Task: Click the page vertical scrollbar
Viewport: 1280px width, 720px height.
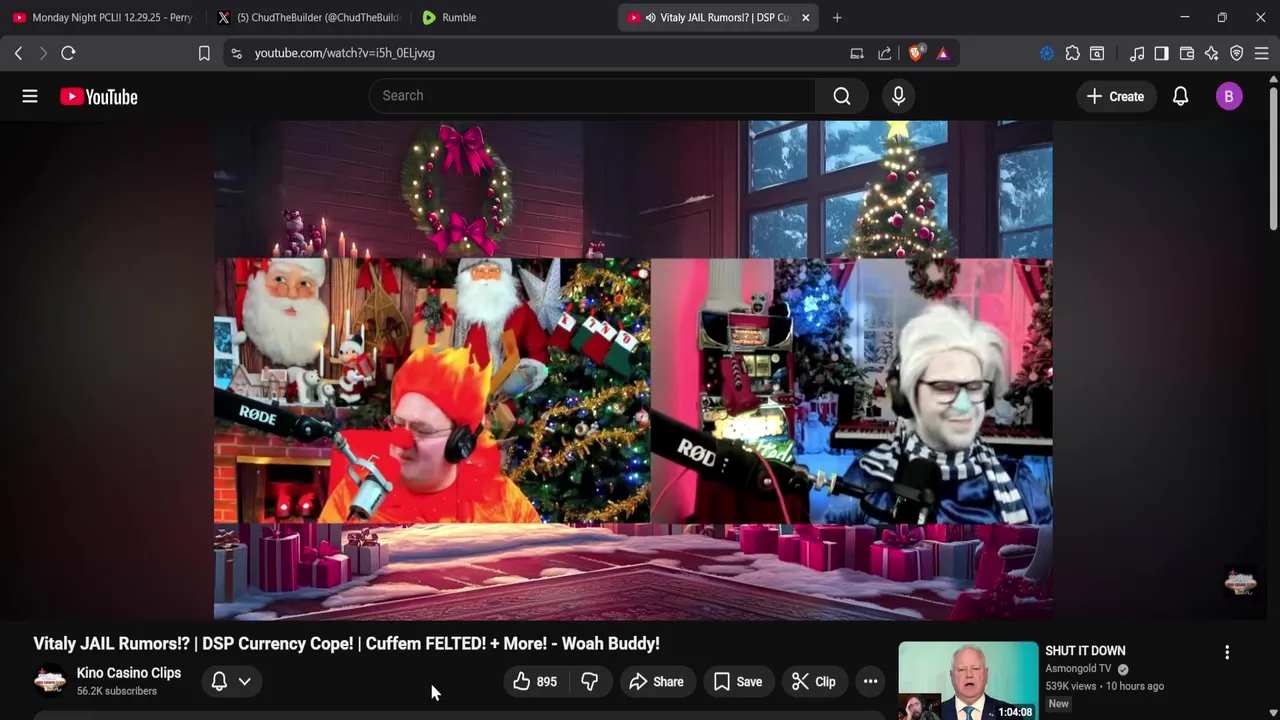Action: pyautogui.click(x=1273, y=160)
